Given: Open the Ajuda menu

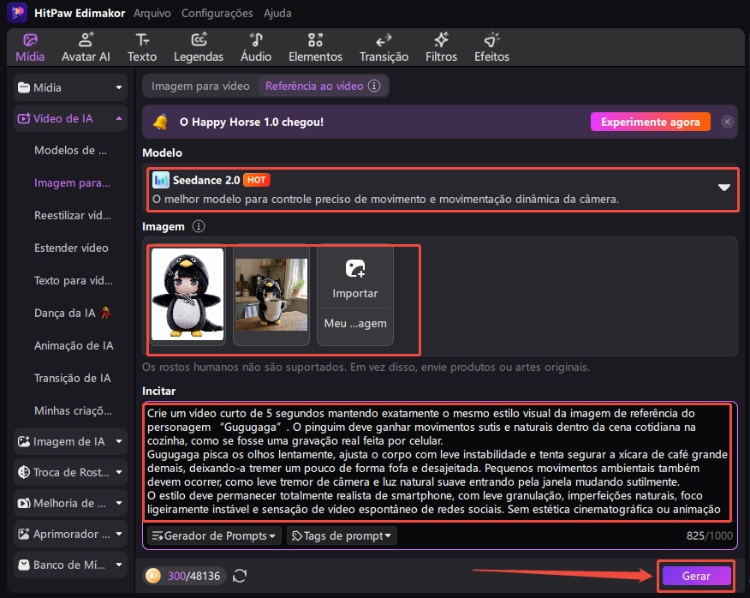Looking at the screenshot, I should pos(277,13).
